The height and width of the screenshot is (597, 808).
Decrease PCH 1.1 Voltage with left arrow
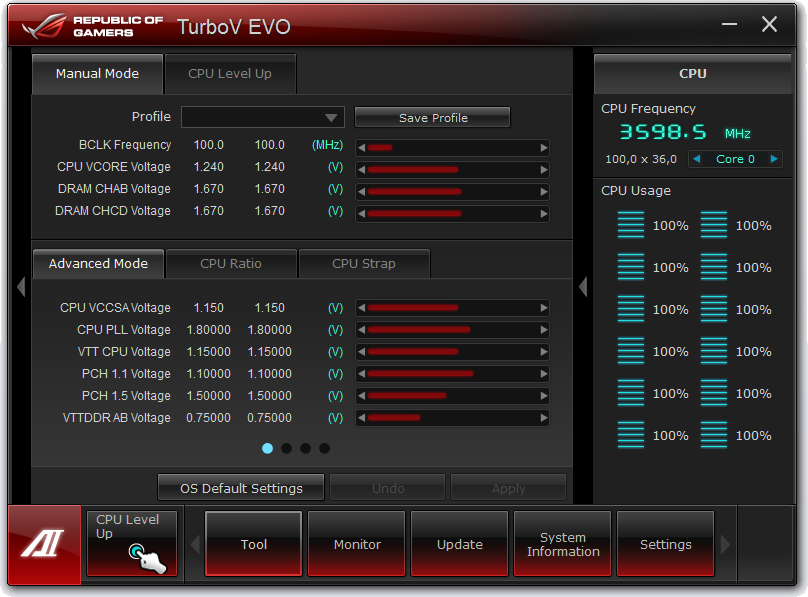click(362, 374)
